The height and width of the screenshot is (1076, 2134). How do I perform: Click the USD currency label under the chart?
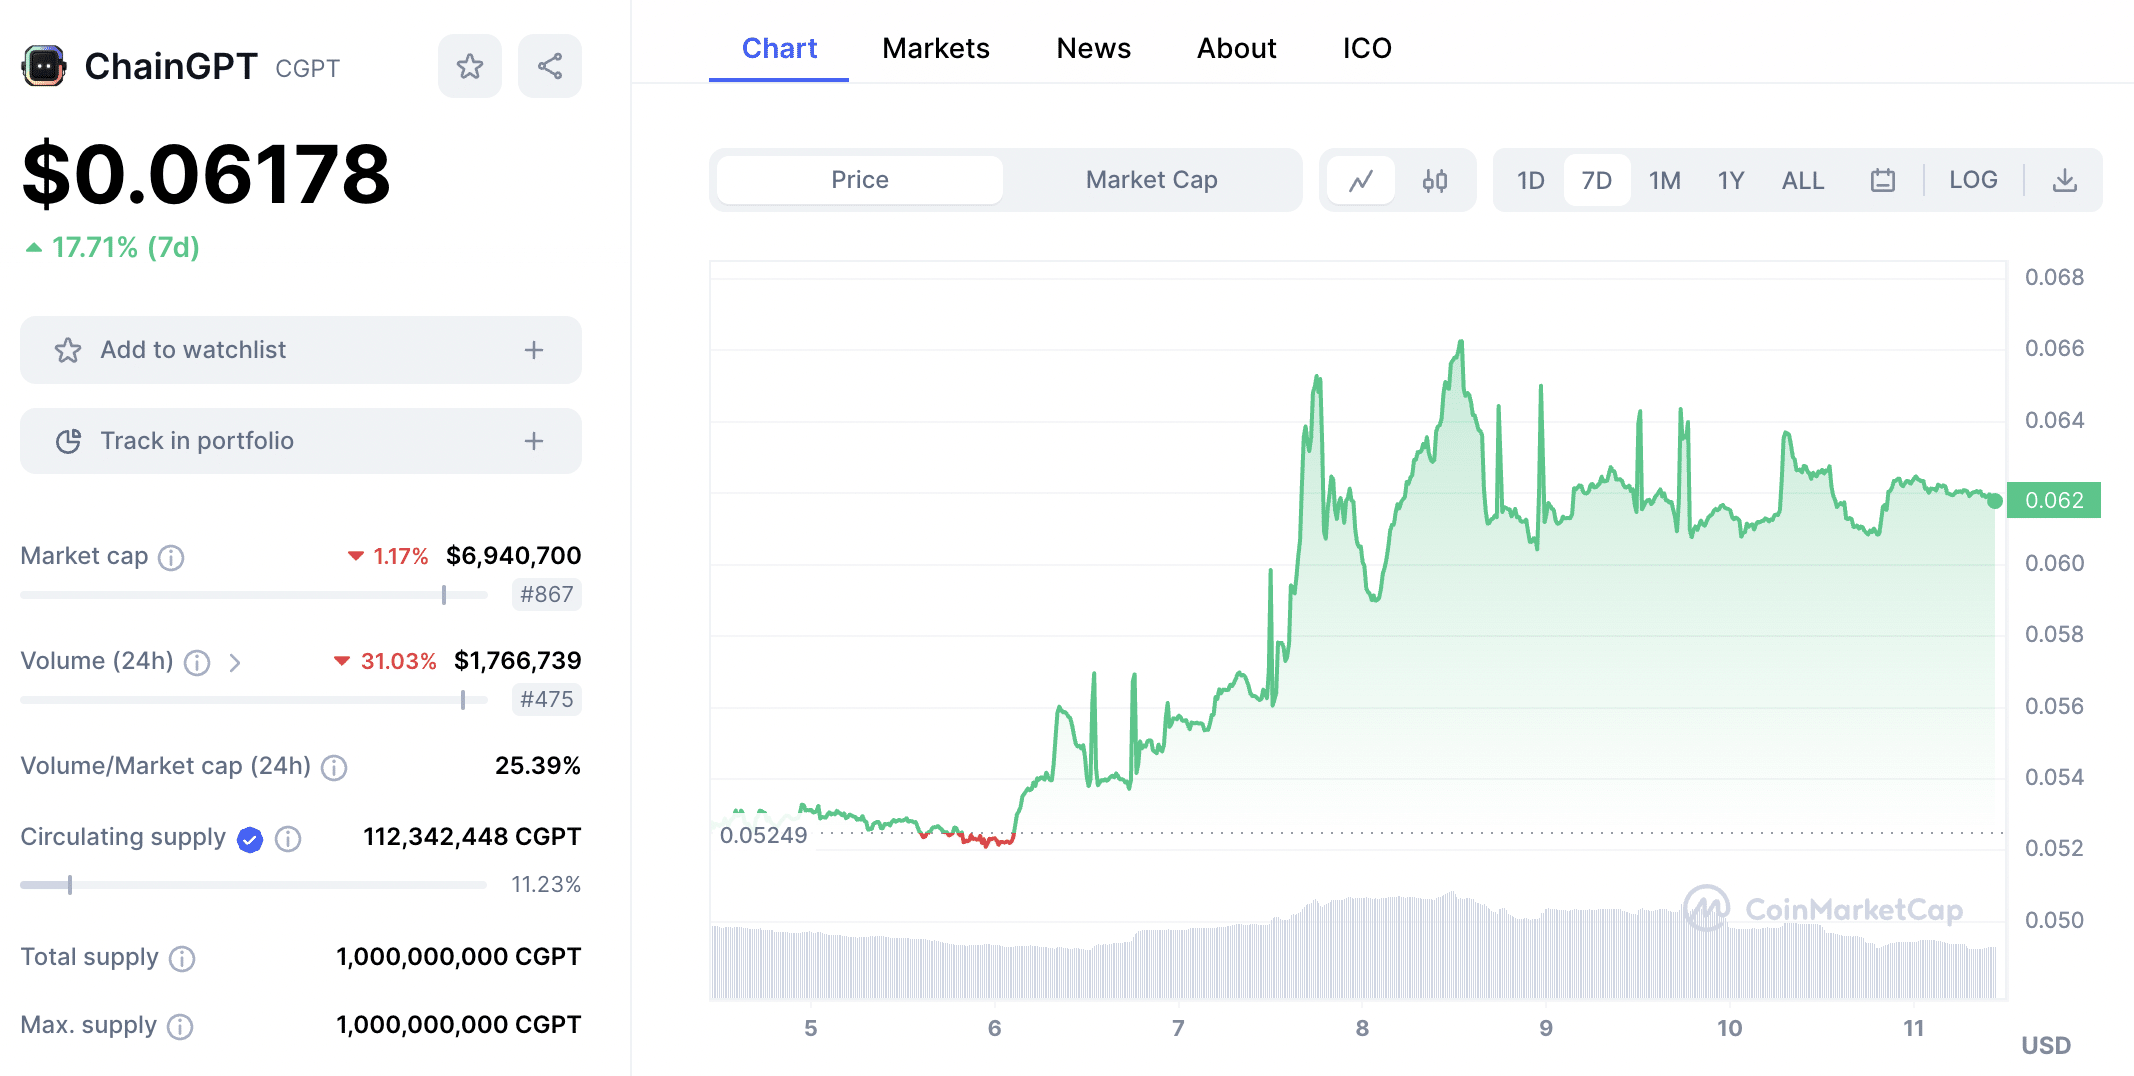[x=2046, y=1046]
